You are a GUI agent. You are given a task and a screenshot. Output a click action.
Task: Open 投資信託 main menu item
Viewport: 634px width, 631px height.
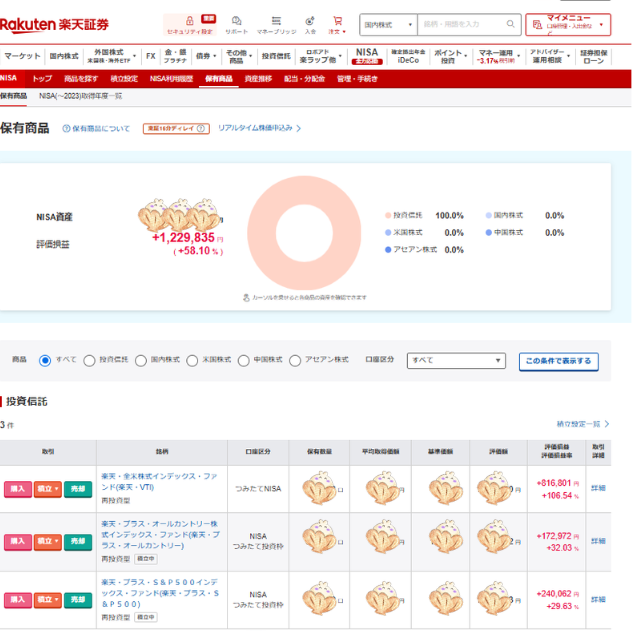point(276,56)
